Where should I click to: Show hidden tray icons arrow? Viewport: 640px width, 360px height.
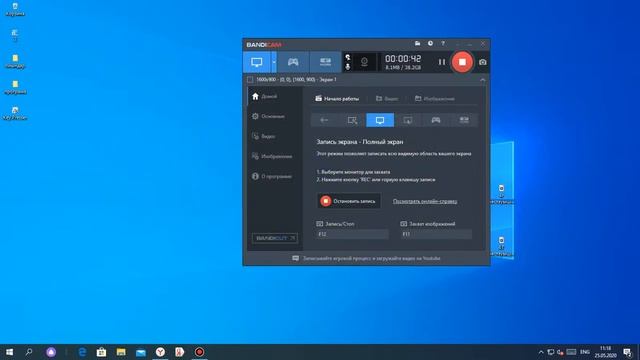(x=541, y=352)
